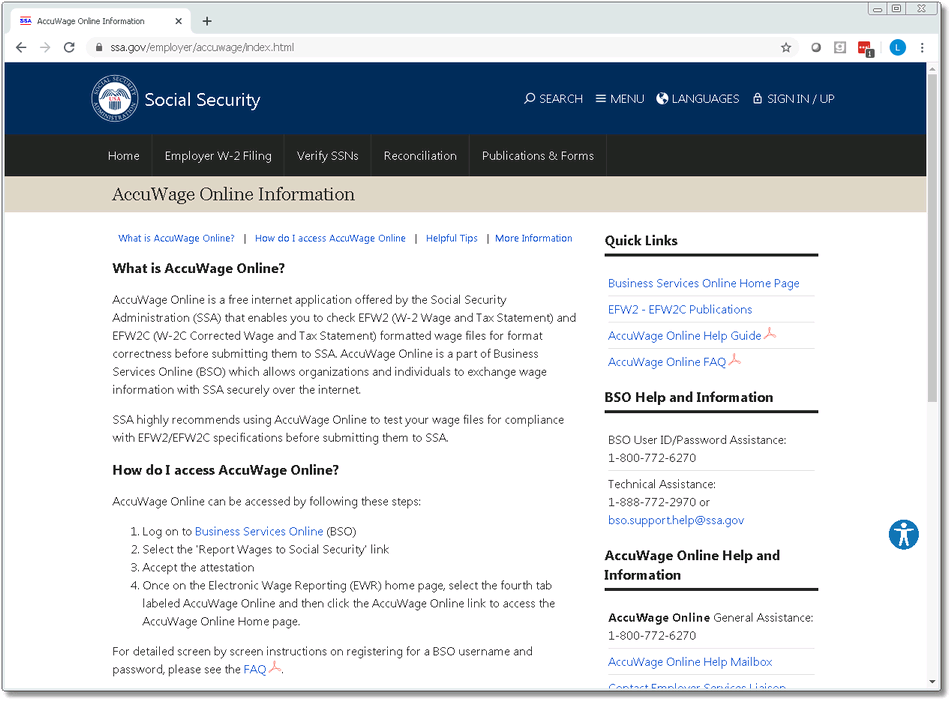Open the blue L profile avatar
The height and width of the screenshot is (702, 952).
pos(897,47)
